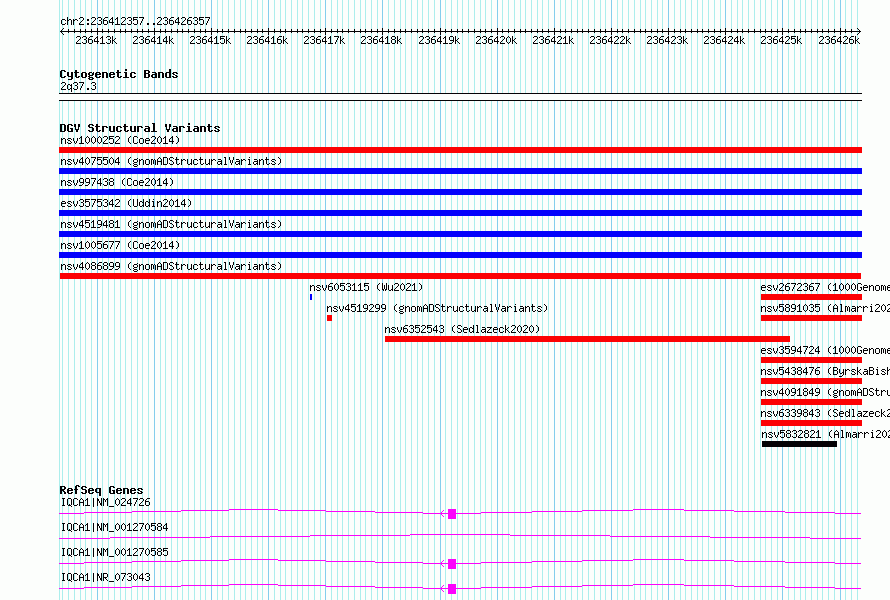This screenshot has width=890, height=600.
Task: Click the 236422k ruler position
Action: click(610, 40)
